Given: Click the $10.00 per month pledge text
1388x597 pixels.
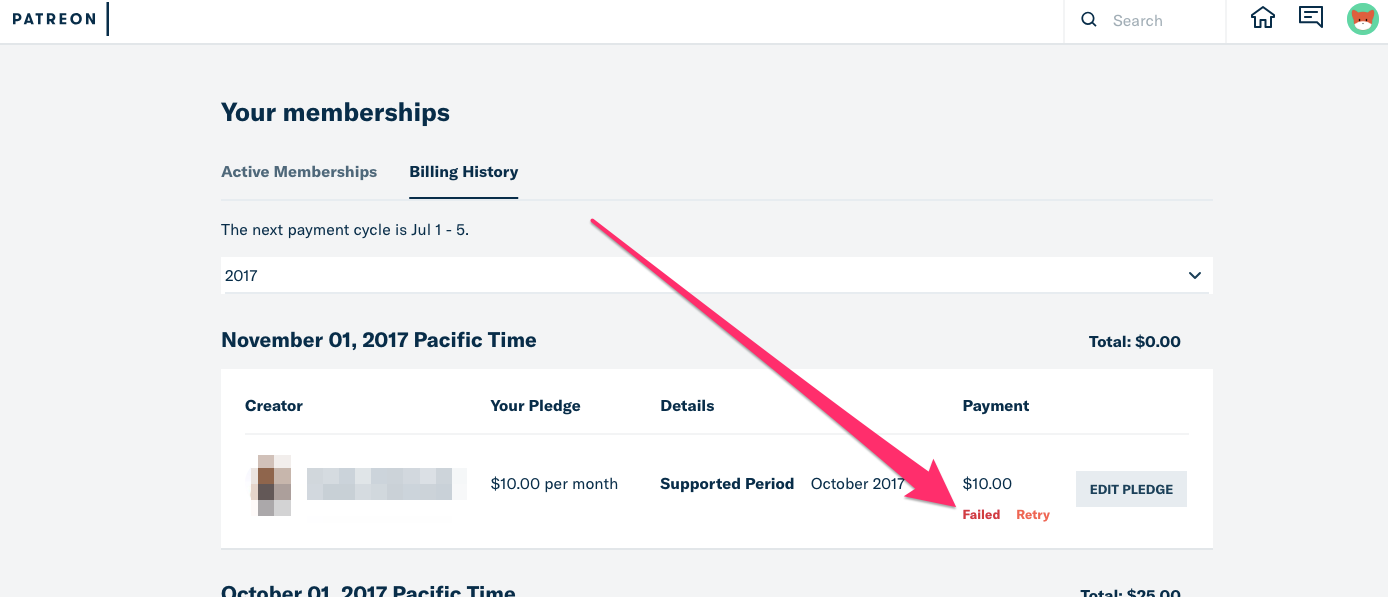Looking at the screenshot, I should tap(554, 484).
